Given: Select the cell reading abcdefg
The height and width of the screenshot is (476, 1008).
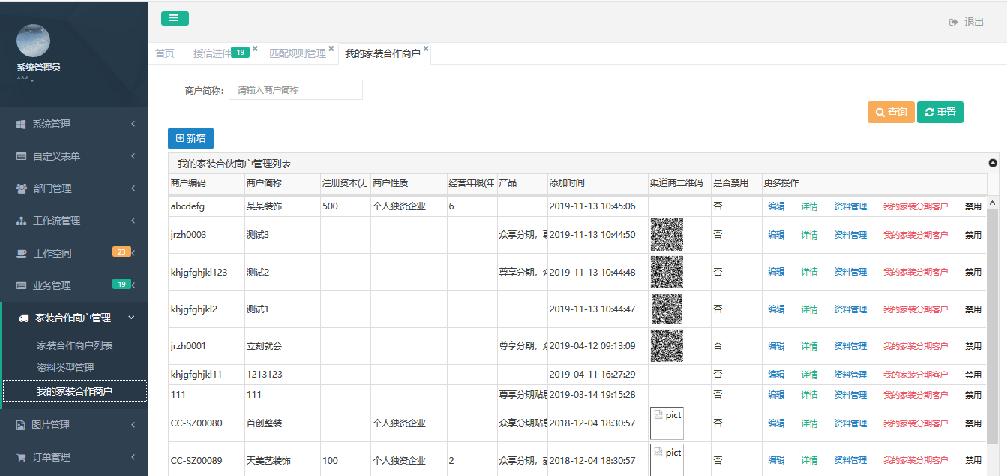Looking at the screenshot, I should [206, 206].
